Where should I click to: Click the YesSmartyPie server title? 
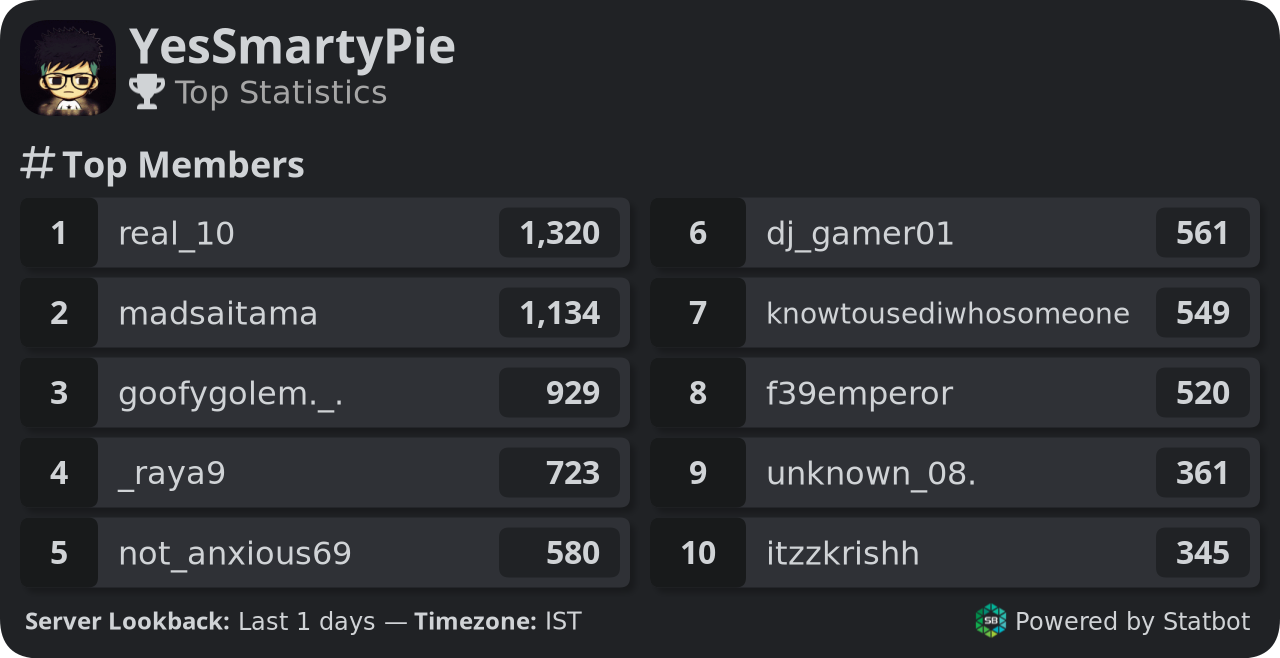click(292, 47)
